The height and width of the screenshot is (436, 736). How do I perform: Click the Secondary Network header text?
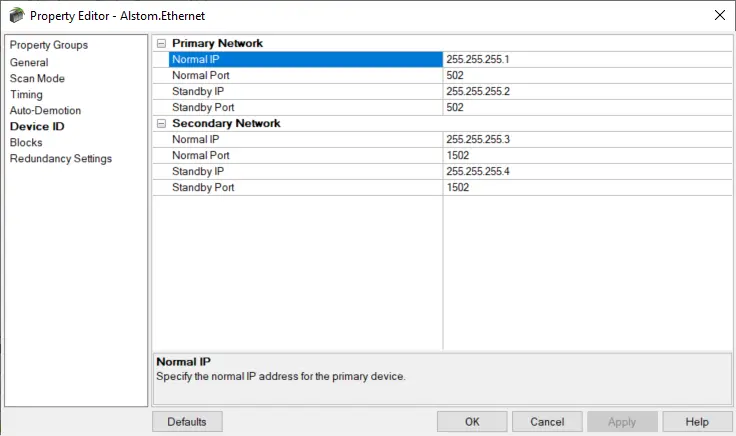(226, 123)
